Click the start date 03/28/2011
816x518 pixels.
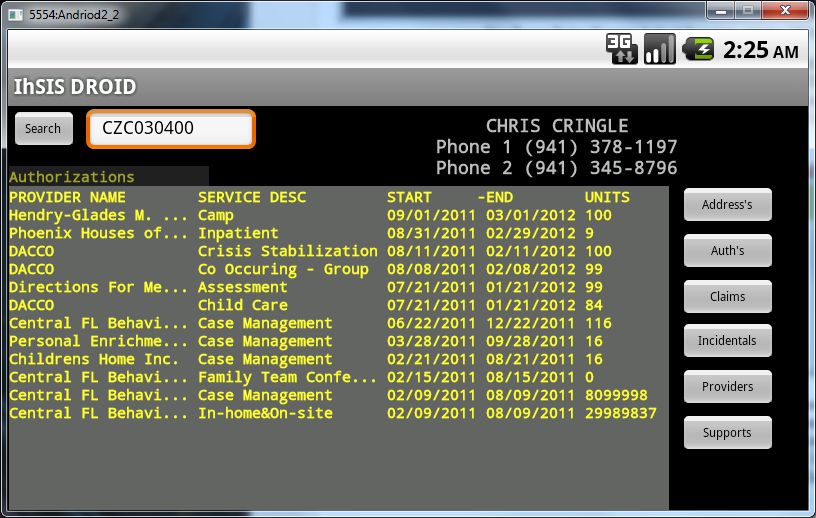point(431,341)
